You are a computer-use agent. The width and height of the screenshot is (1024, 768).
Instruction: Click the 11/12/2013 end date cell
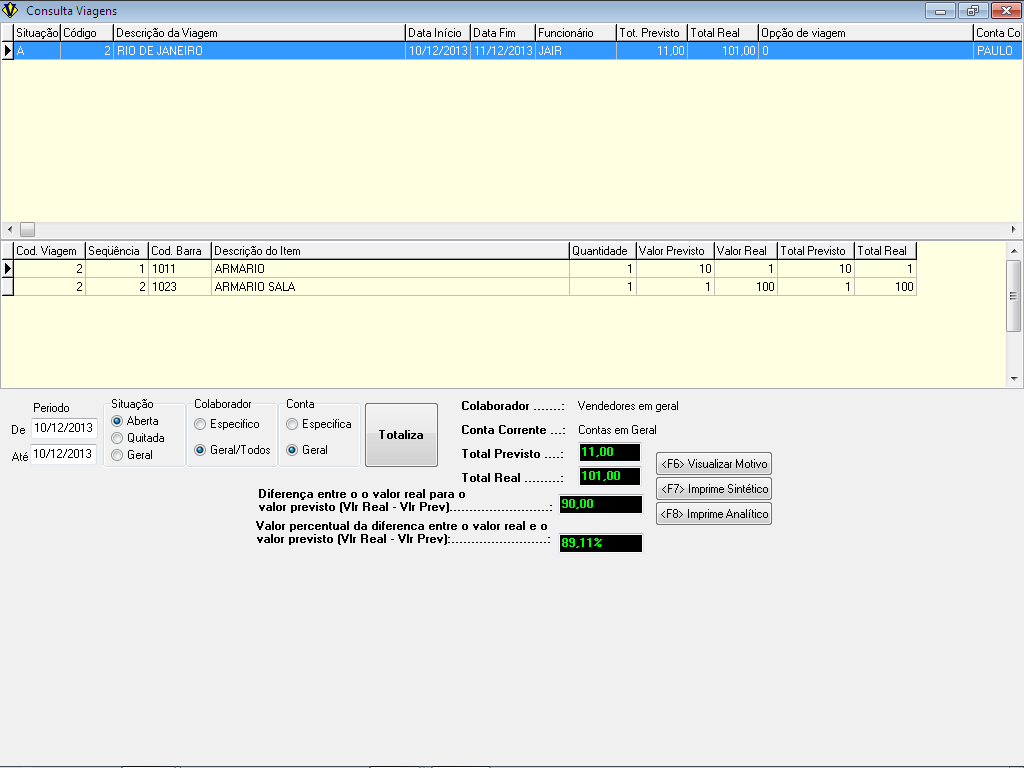tap(502, 51)
